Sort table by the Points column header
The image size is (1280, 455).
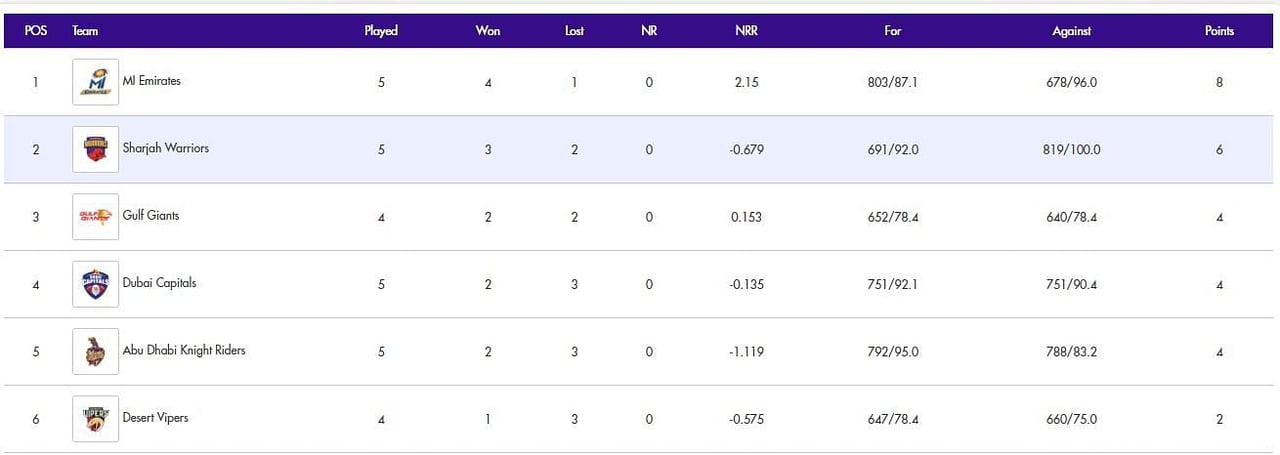[x=1219, y=31]
